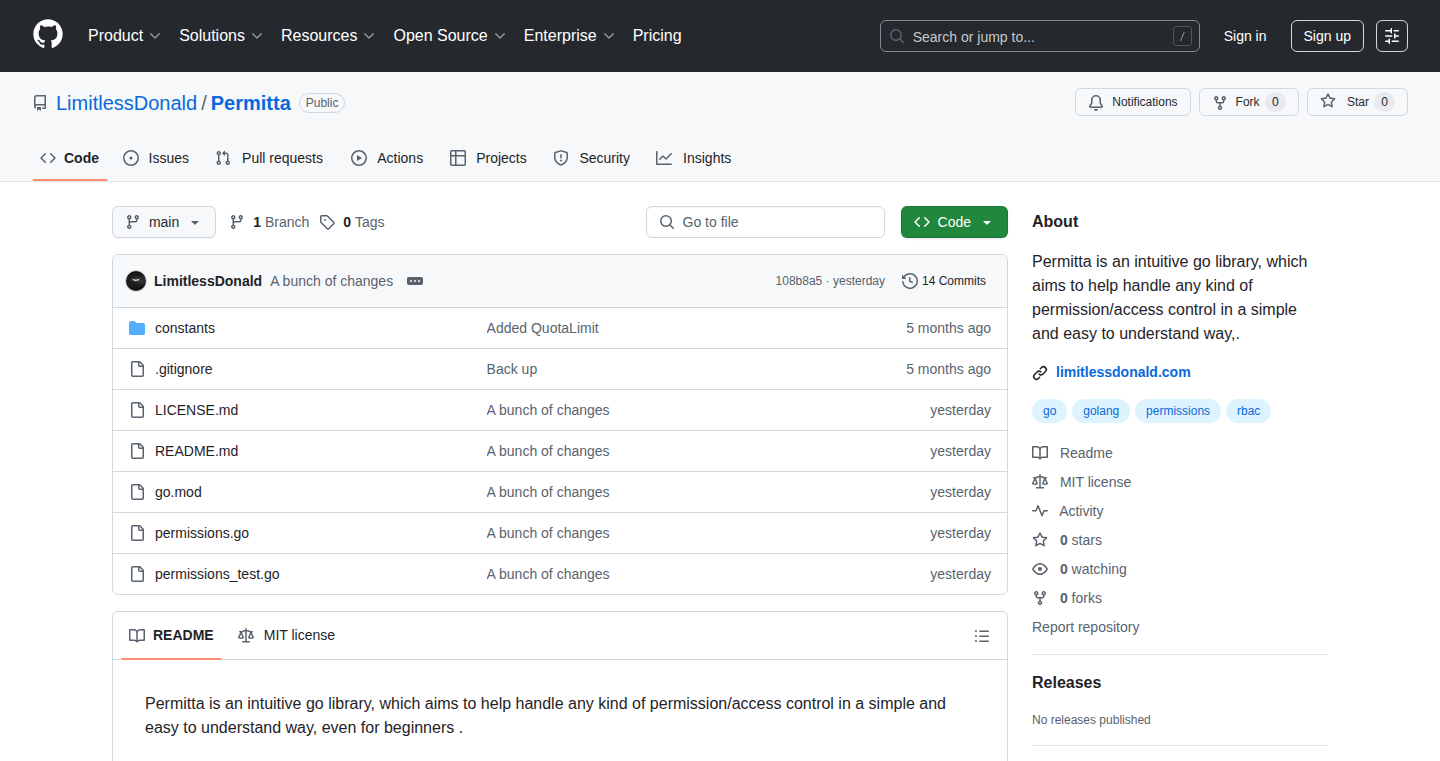Image resolution: width=1440 pixels, height=761 pixels.
Task: Open the Permitta repository name link
Action: [x=251, y=103]
